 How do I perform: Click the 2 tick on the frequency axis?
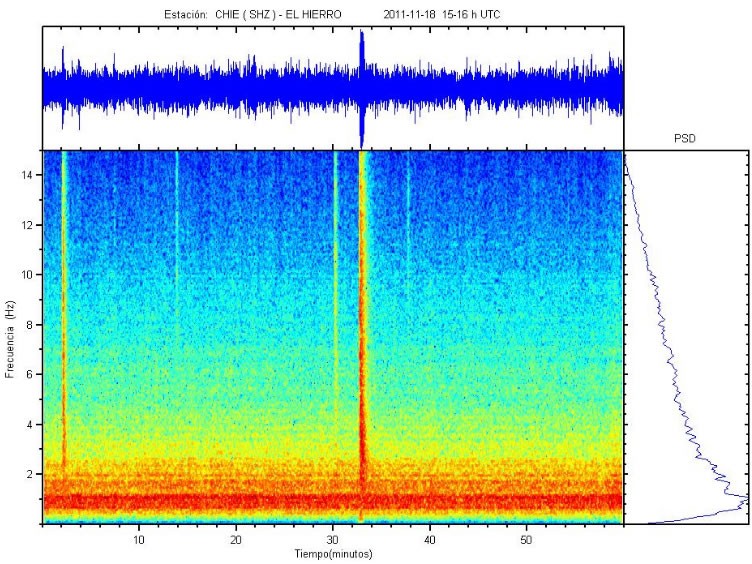tap(33, 474)
